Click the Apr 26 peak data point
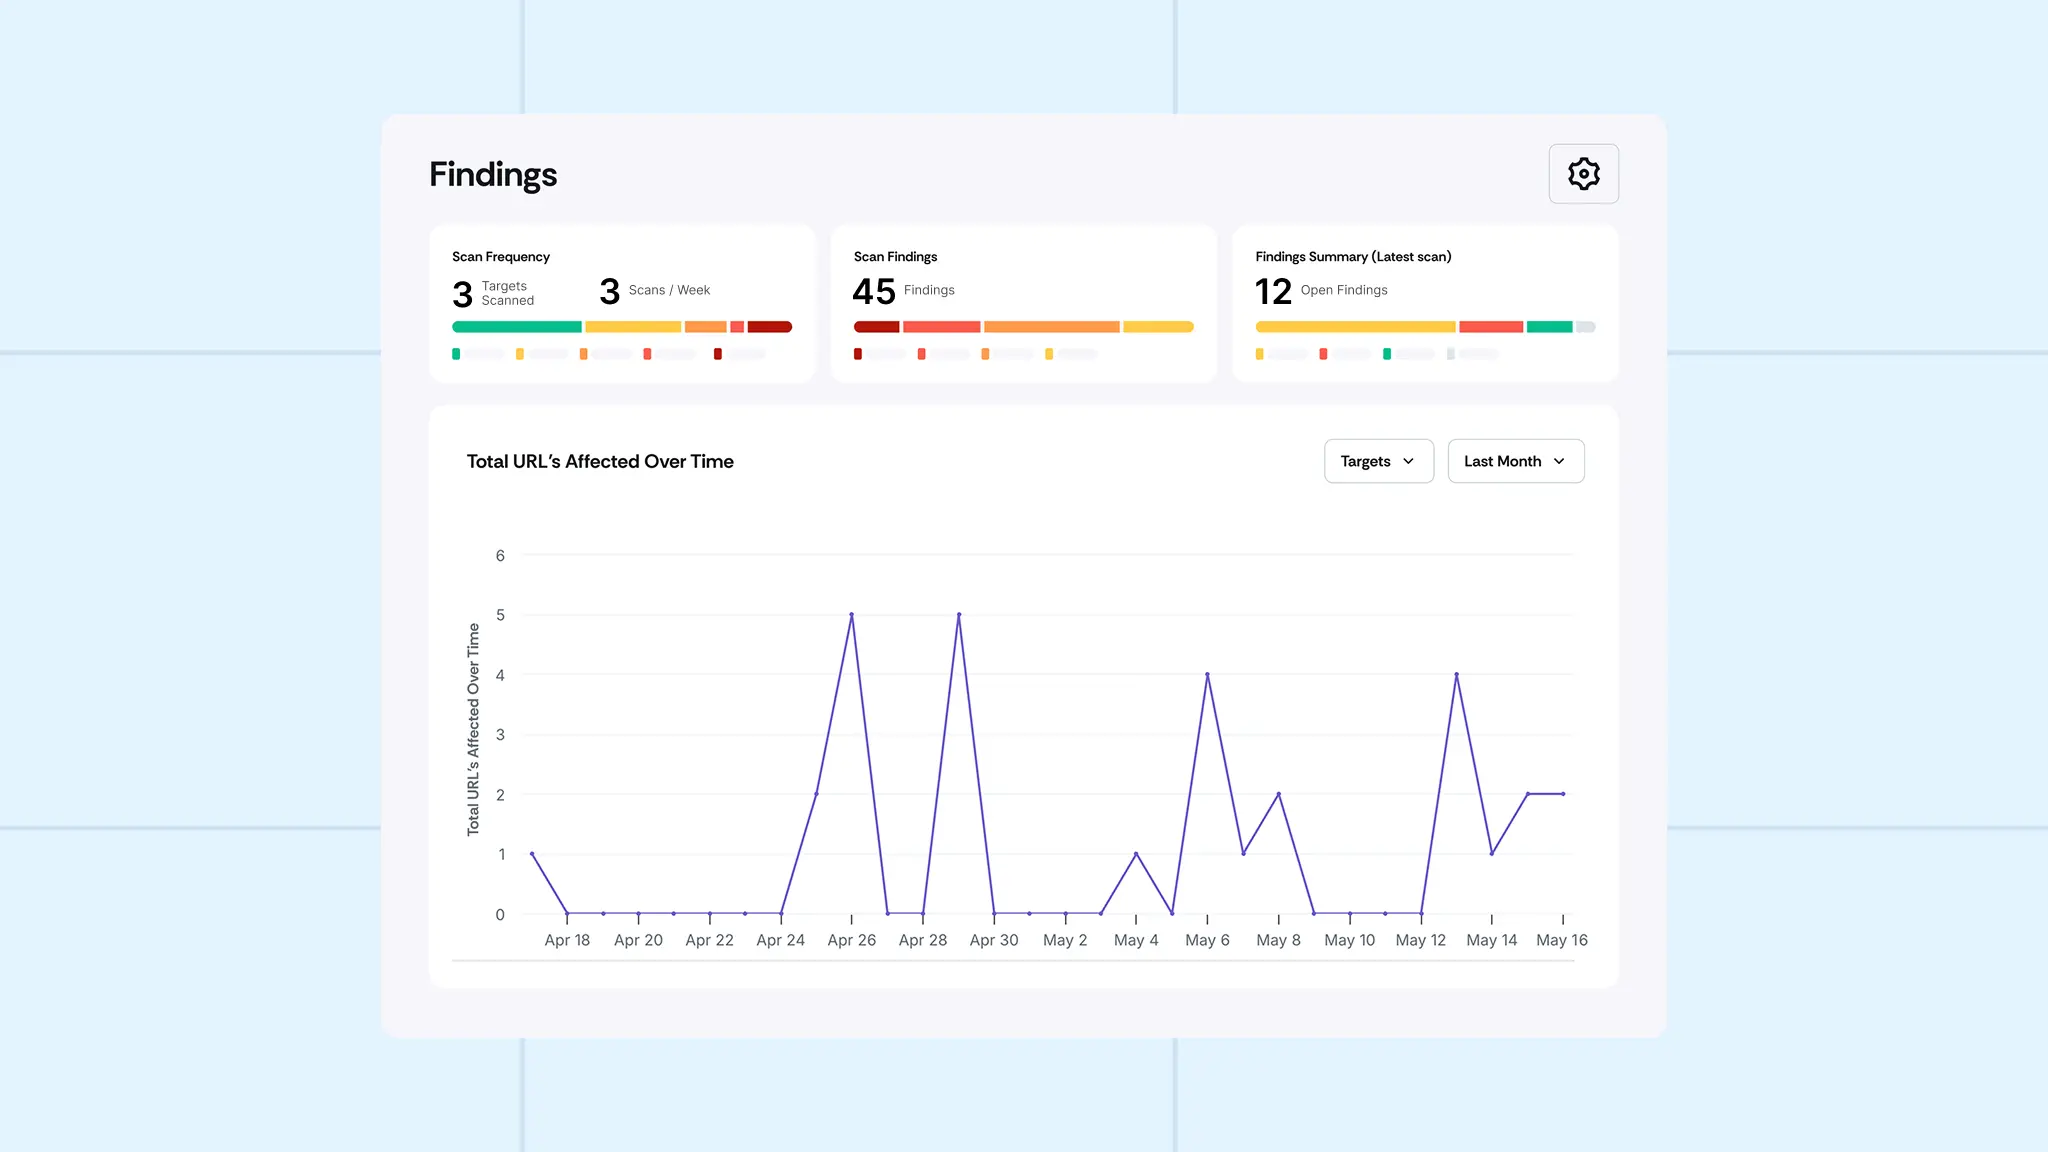2048x1152 pixels. 851,614
